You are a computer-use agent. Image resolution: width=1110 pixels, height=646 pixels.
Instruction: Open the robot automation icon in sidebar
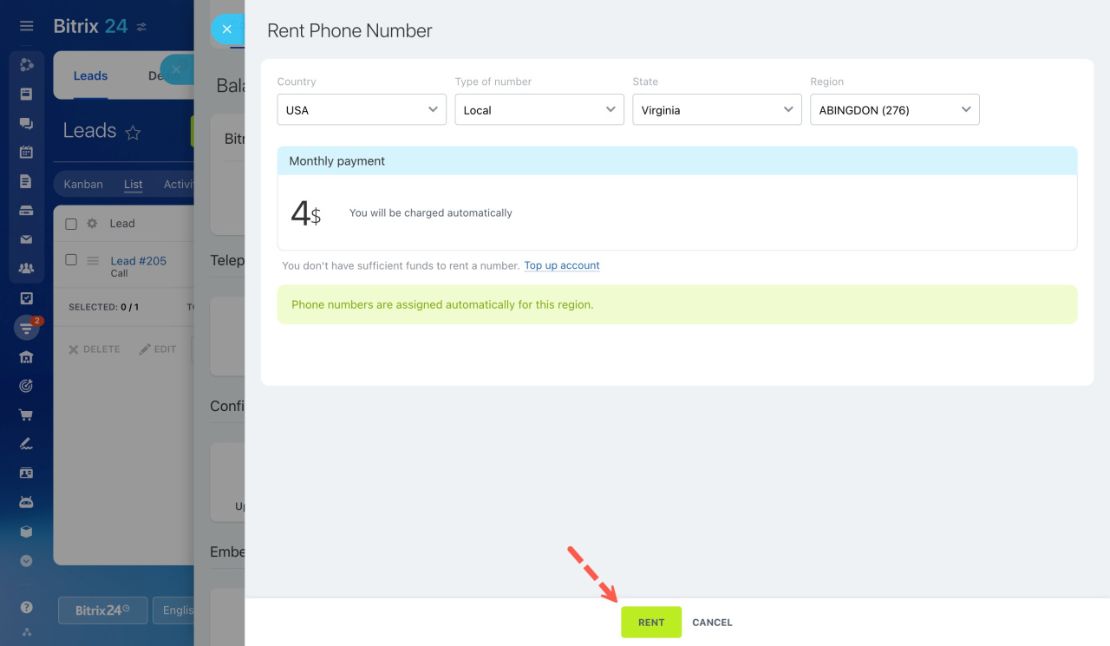pos(26,502)
